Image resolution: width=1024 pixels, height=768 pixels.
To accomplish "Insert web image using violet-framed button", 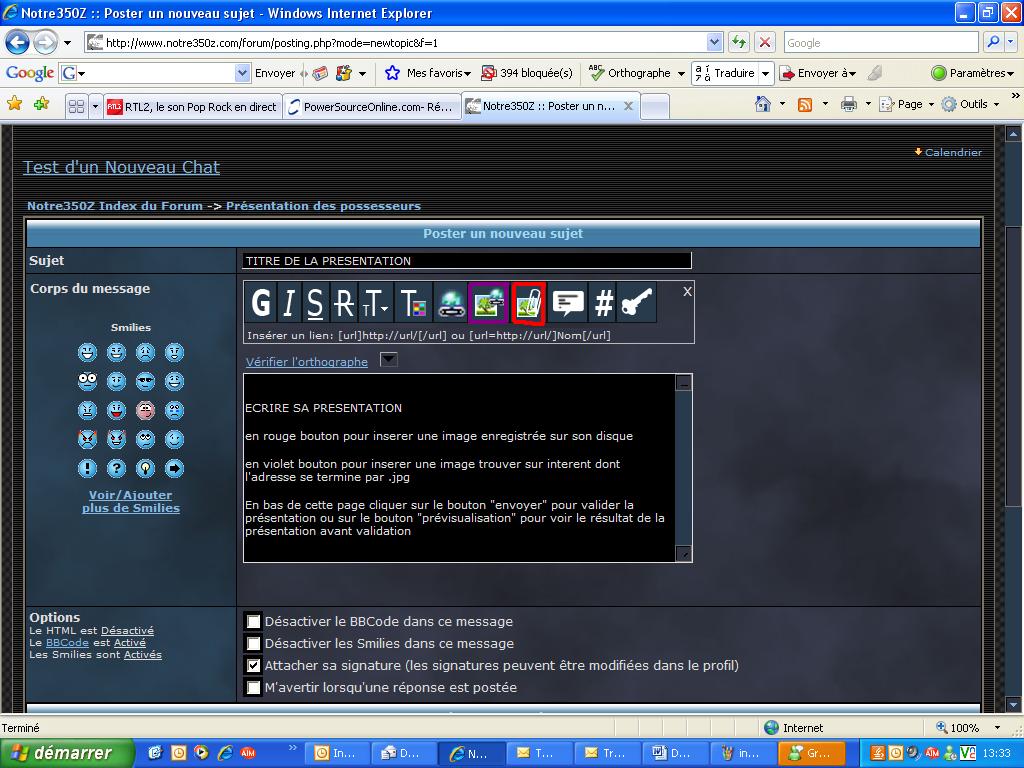I will pos(488,302).
